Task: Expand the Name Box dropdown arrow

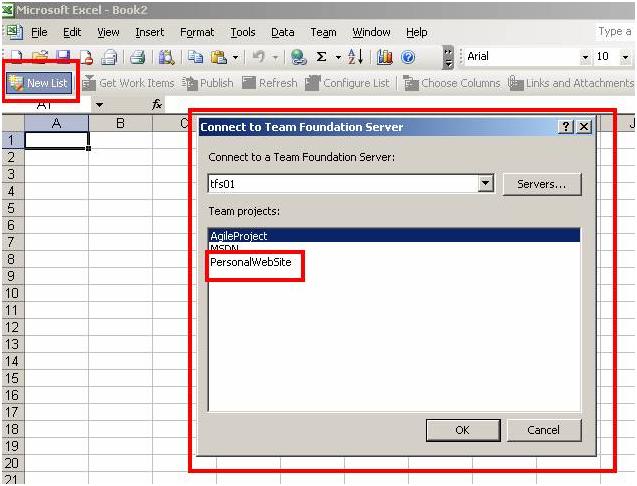Action: pyautogui.click(x=99, y=105)
